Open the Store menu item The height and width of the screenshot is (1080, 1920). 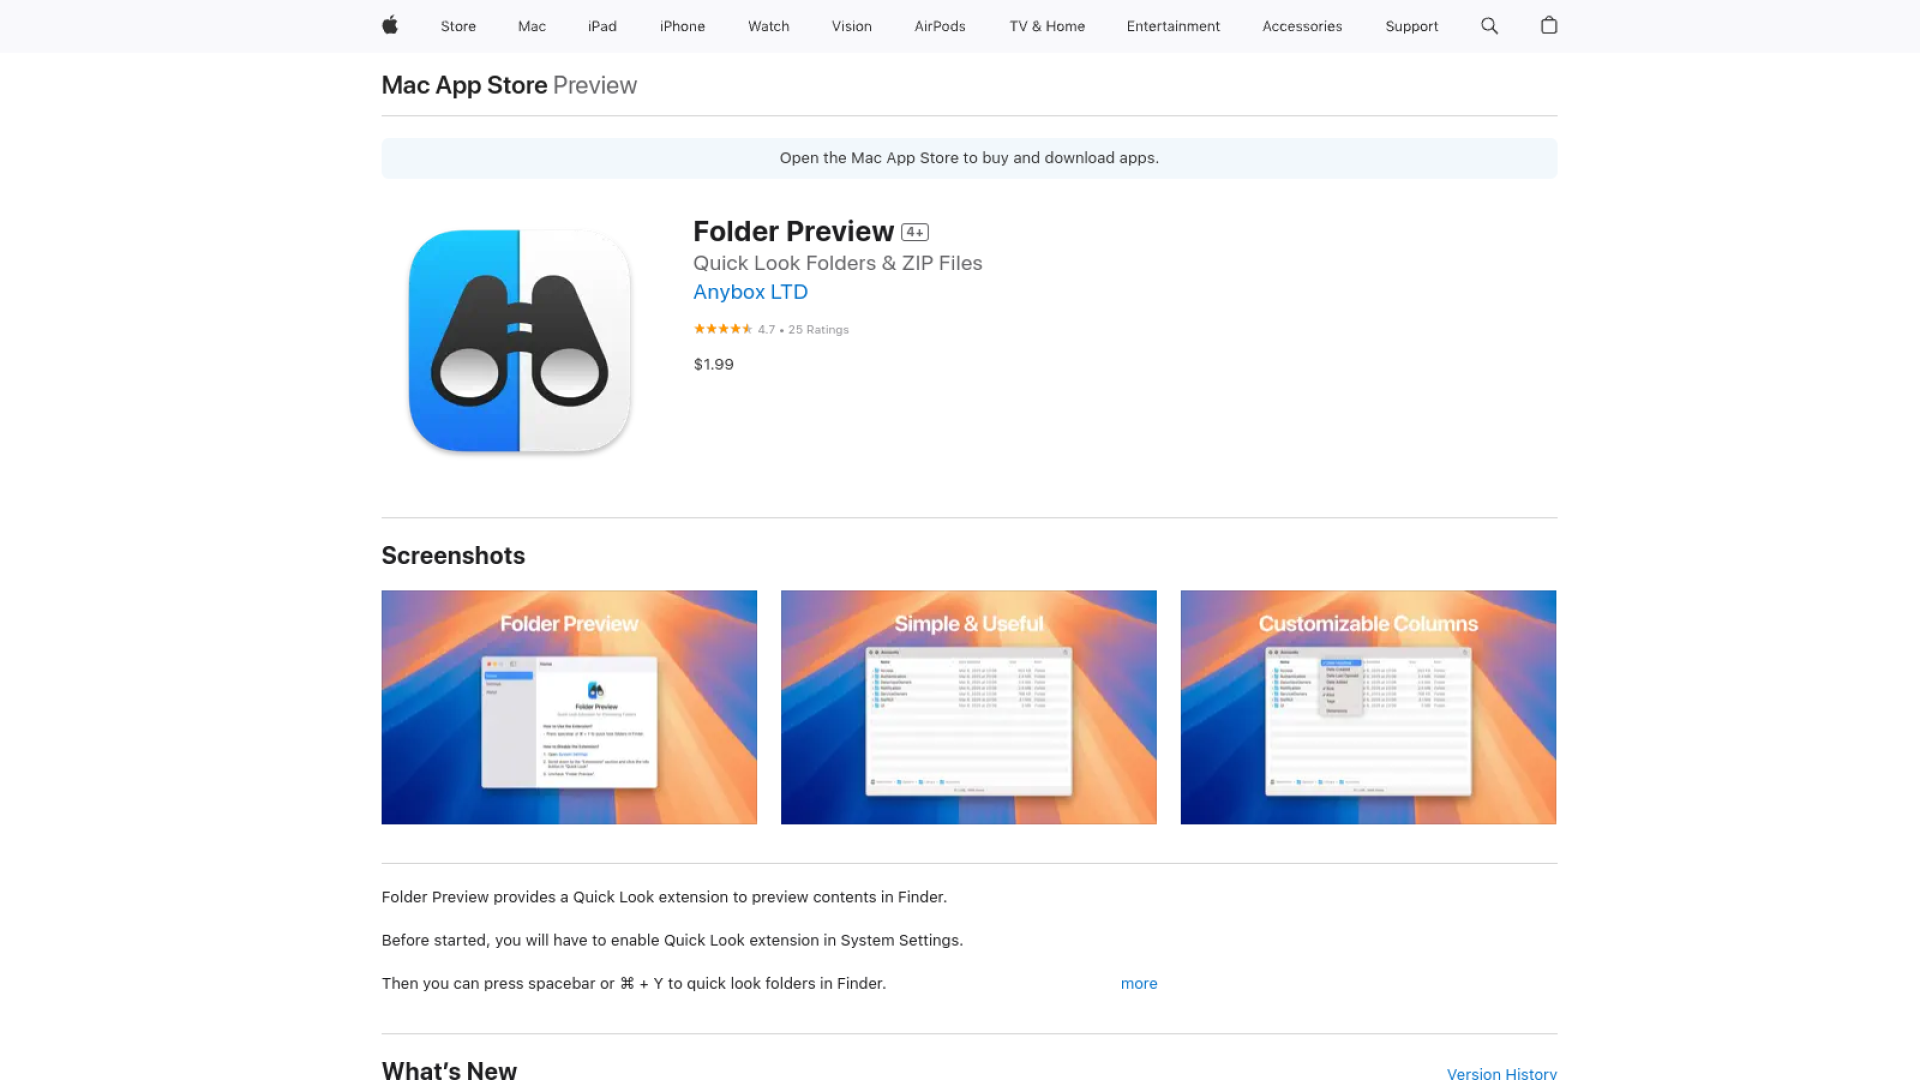tap(458, 26)
